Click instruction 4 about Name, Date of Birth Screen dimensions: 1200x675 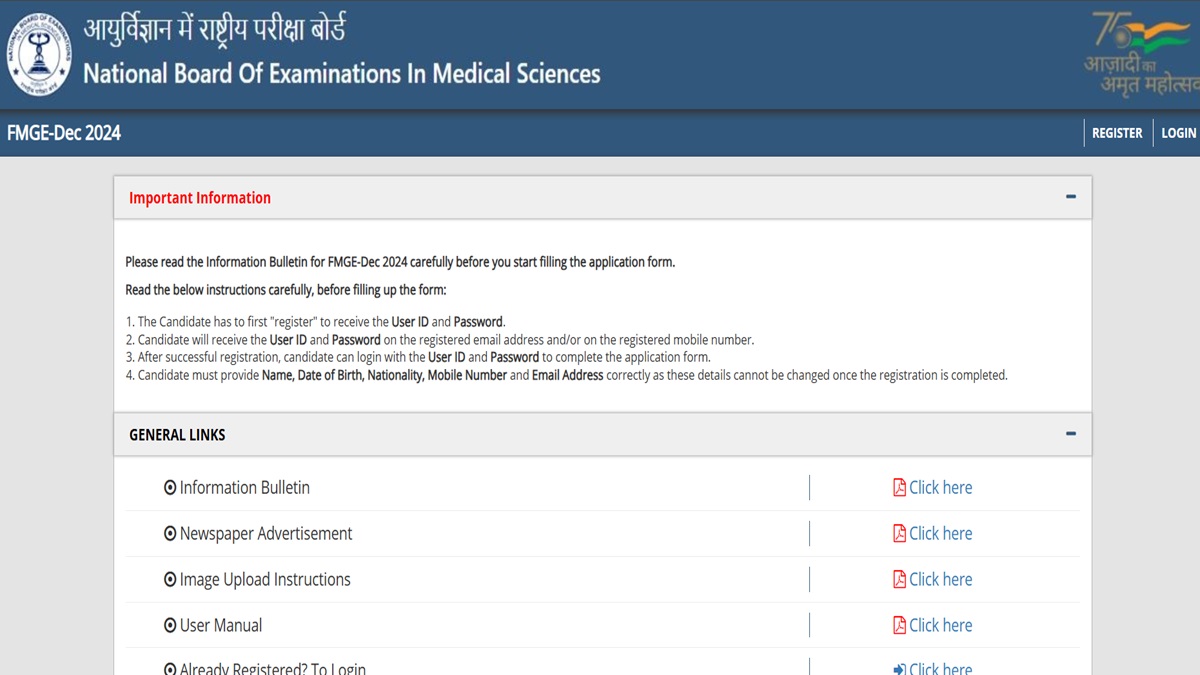tap(566, 375)
